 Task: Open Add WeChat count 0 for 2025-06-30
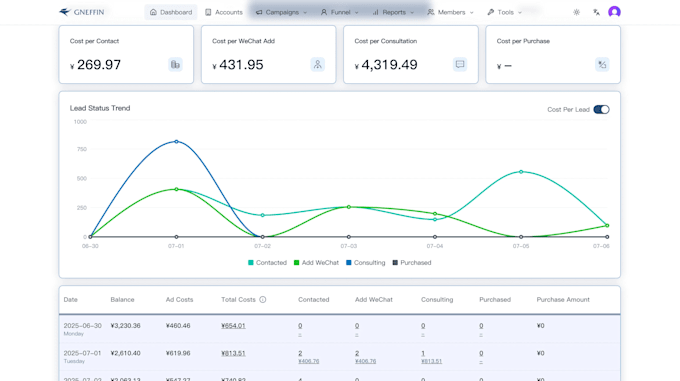(x=357, y=326)
